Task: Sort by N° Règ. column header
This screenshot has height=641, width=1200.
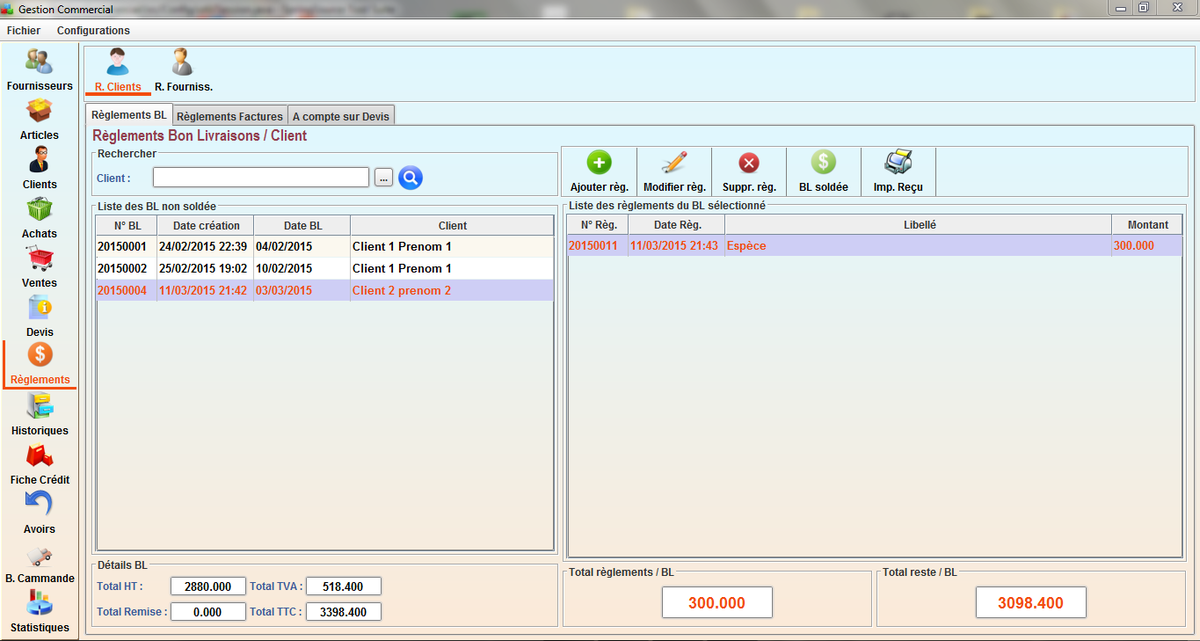Action: 598,225
